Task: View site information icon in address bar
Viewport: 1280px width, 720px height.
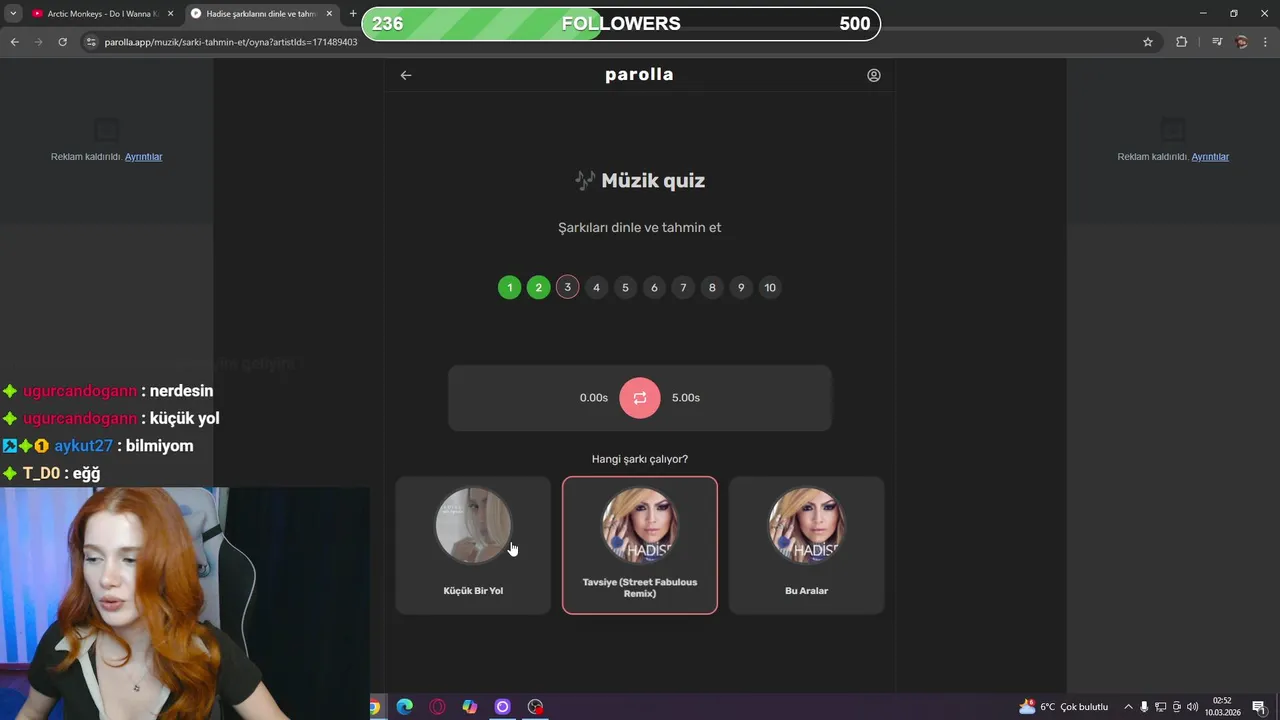Action: [x=91, y=42]
